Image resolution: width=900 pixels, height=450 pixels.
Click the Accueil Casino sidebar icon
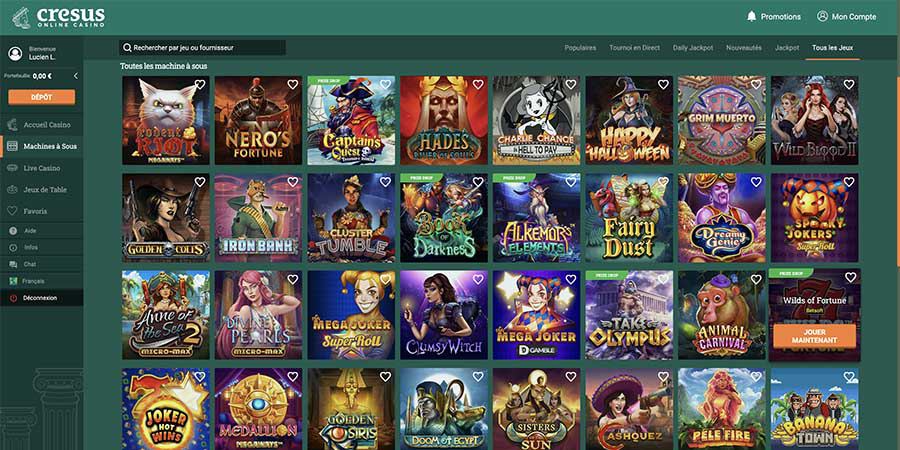(x=12, y=125)
